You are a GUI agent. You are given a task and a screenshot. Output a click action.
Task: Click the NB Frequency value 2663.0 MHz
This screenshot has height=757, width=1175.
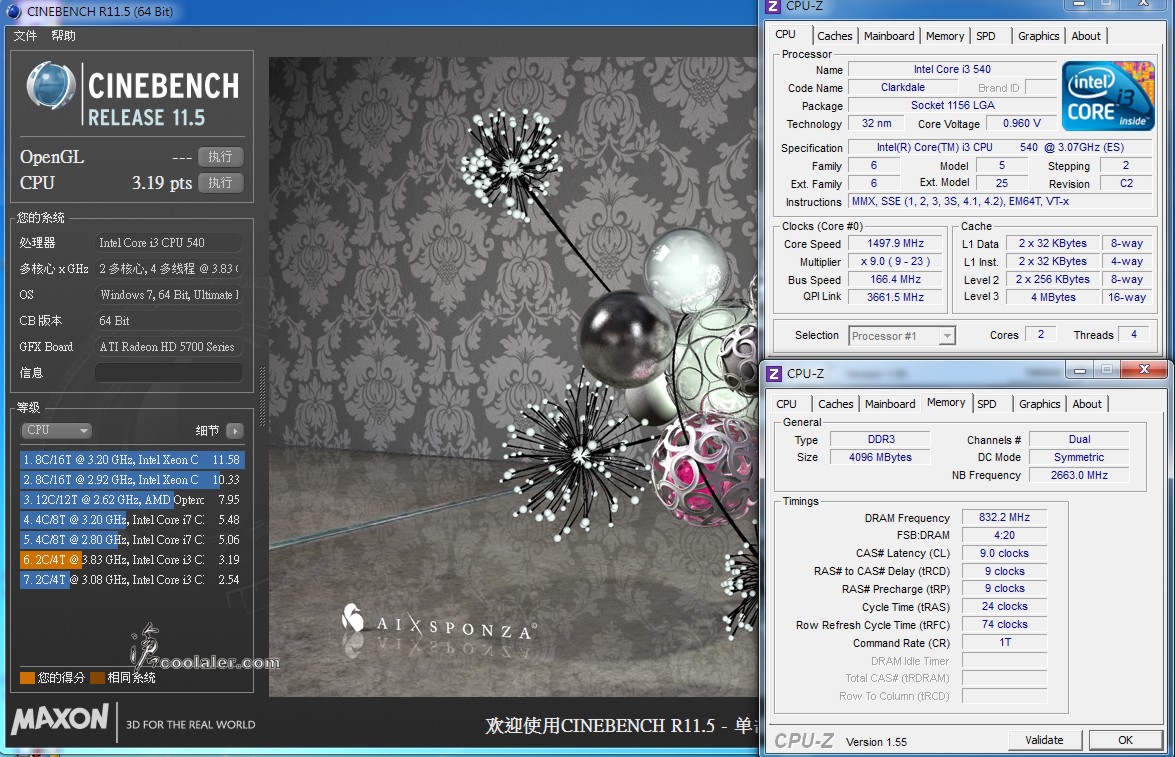(x=1079, y=475)
